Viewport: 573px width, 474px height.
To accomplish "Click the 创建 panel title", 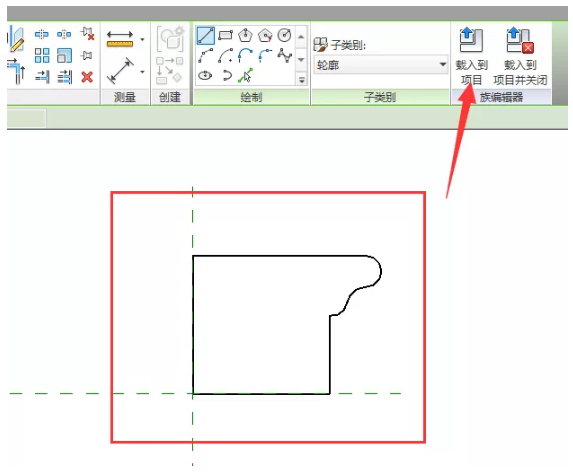I will (170, 97).
